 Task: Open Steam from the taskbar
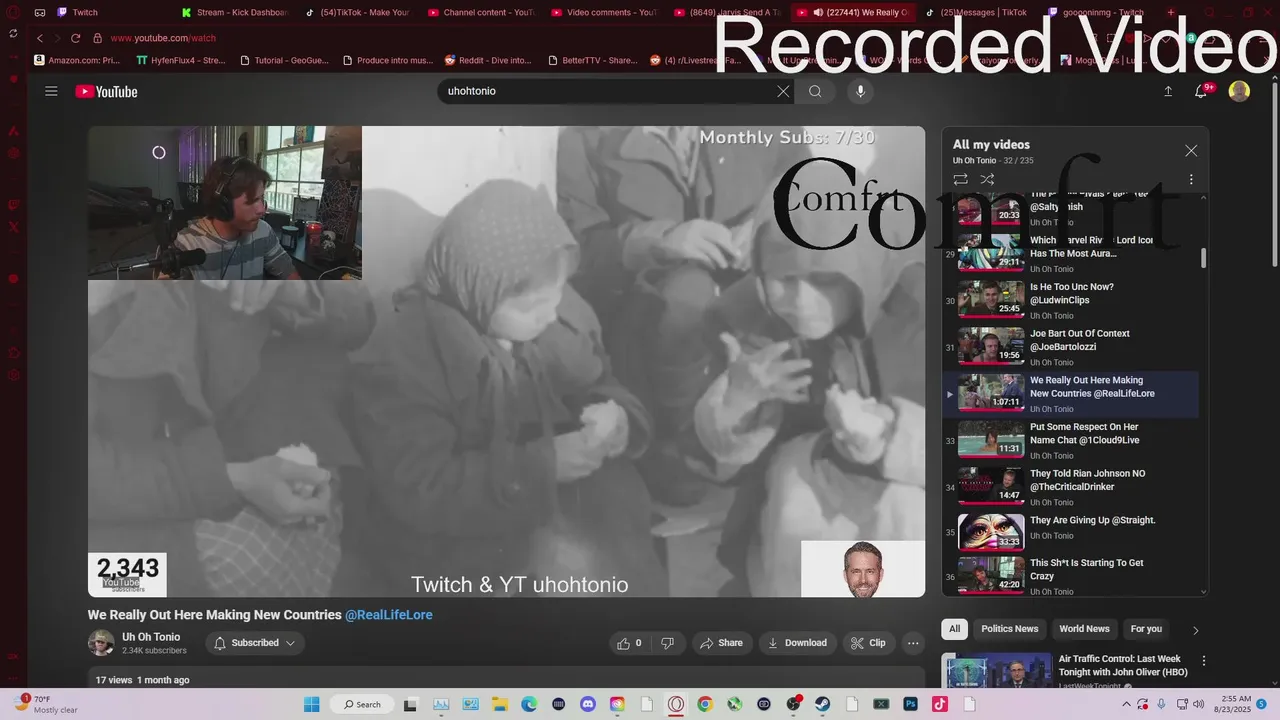pyautogui.click(x=822, y=704)
